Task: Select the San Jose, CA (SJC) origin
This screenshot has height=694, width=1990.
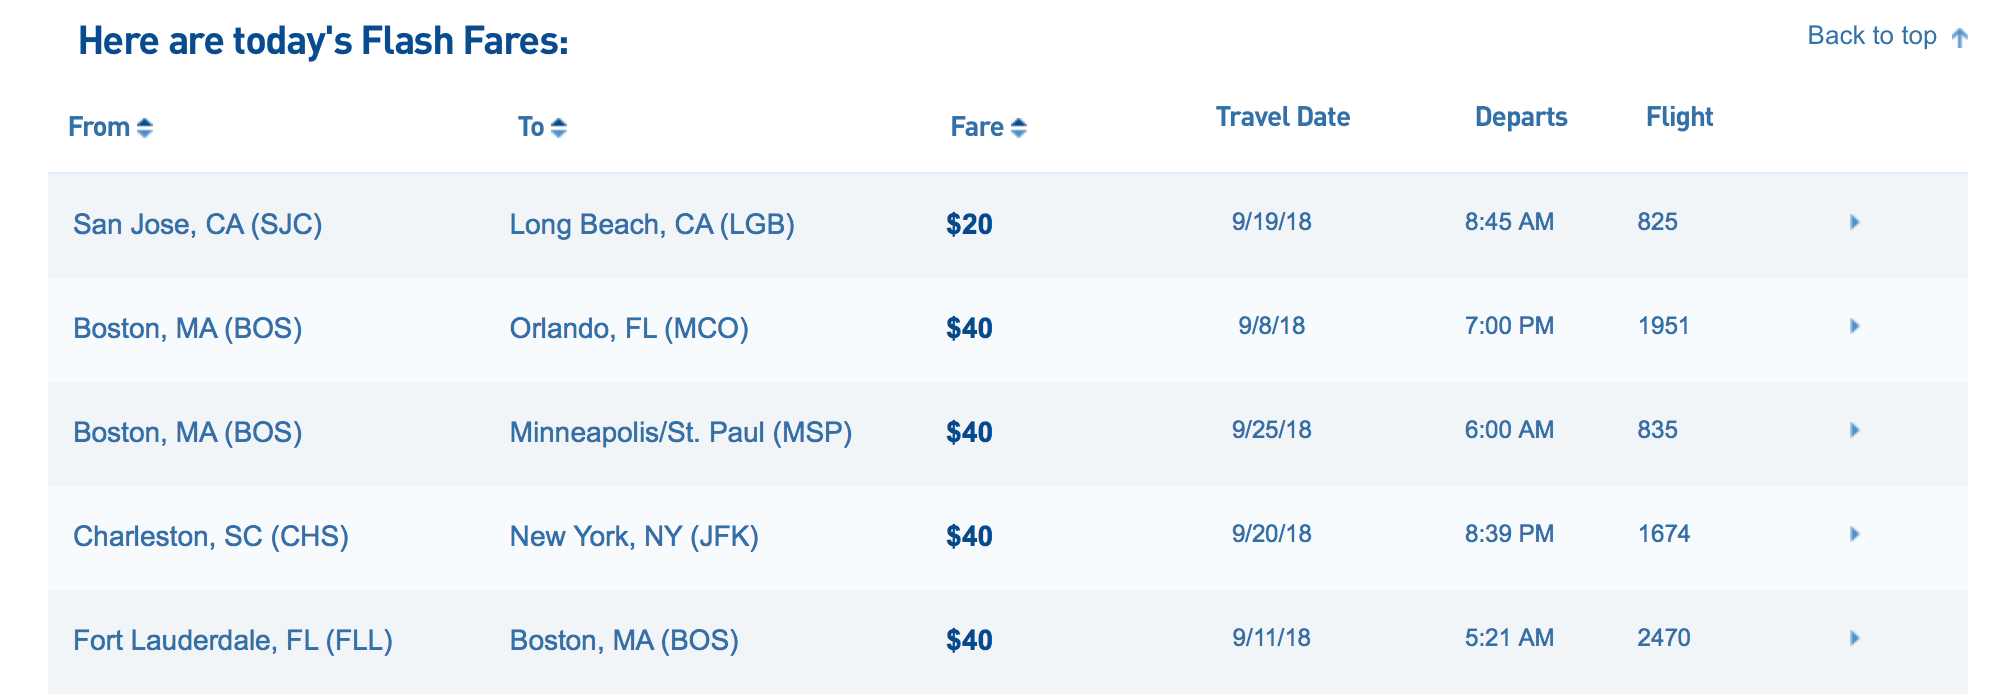Action: point(198,224)
